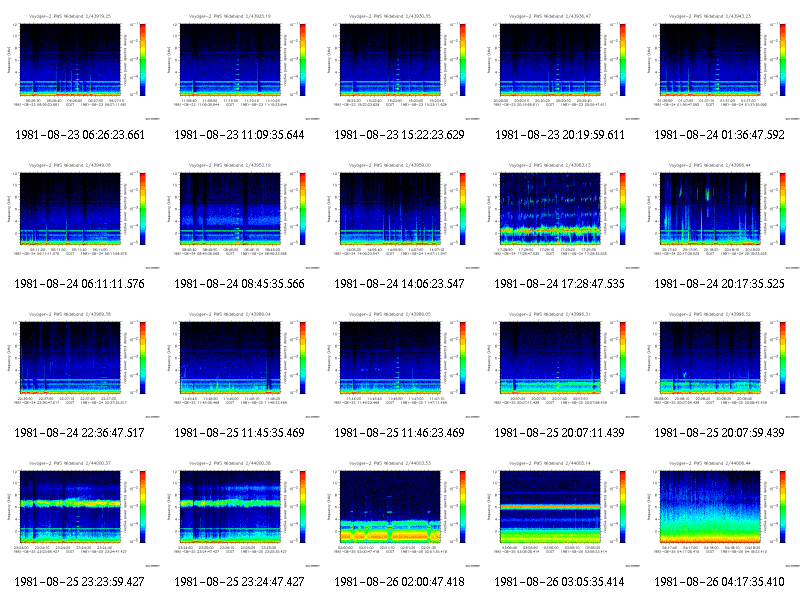Open spectrogram thumbnail dated 1981-08-25 11:45:35.469
The height and width of the screenshot is (596, 800).
(x=240, y=364)
